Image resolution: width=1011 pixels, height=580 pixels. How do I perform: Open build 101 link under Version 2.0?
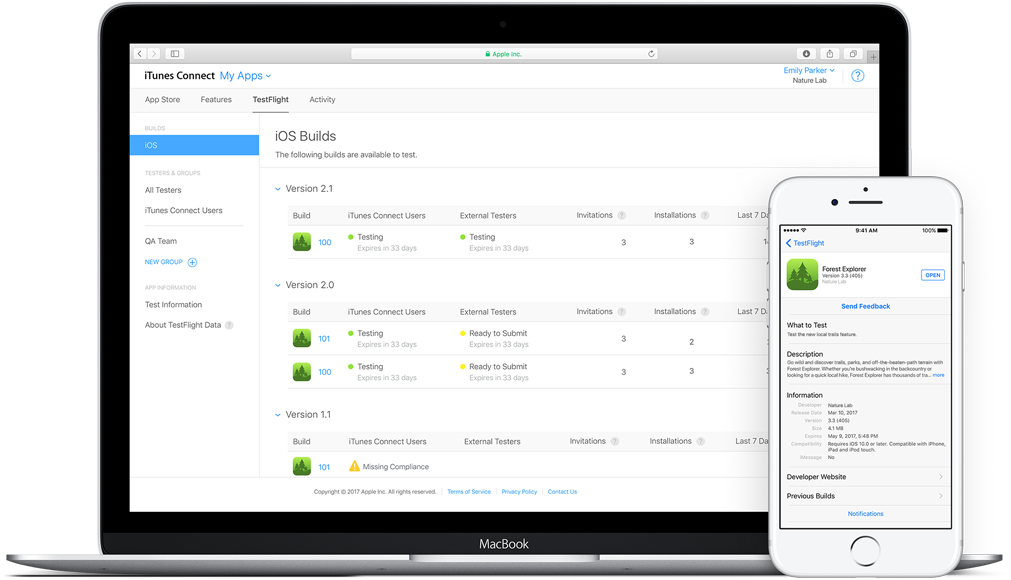324,339
